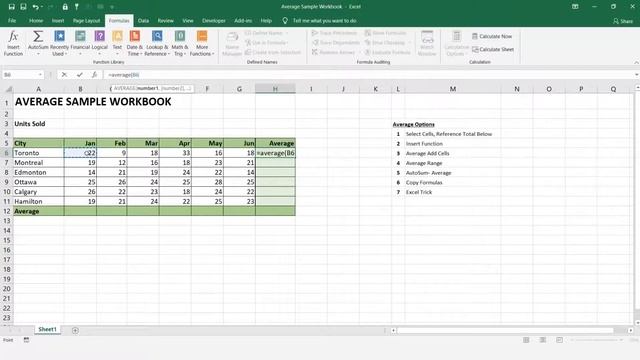Image resolution: width=640 pixels, height=360 pixels.
Task: Click Calculate Sheet
Action: pos(493,49)
